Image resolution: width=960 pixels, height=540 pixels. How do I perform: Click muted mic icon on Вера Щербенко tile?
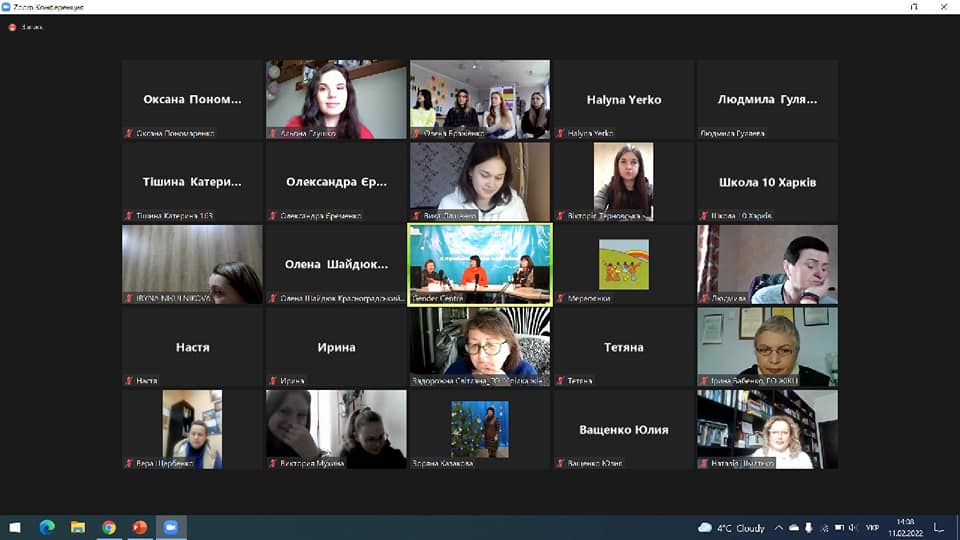pos(129,463)
